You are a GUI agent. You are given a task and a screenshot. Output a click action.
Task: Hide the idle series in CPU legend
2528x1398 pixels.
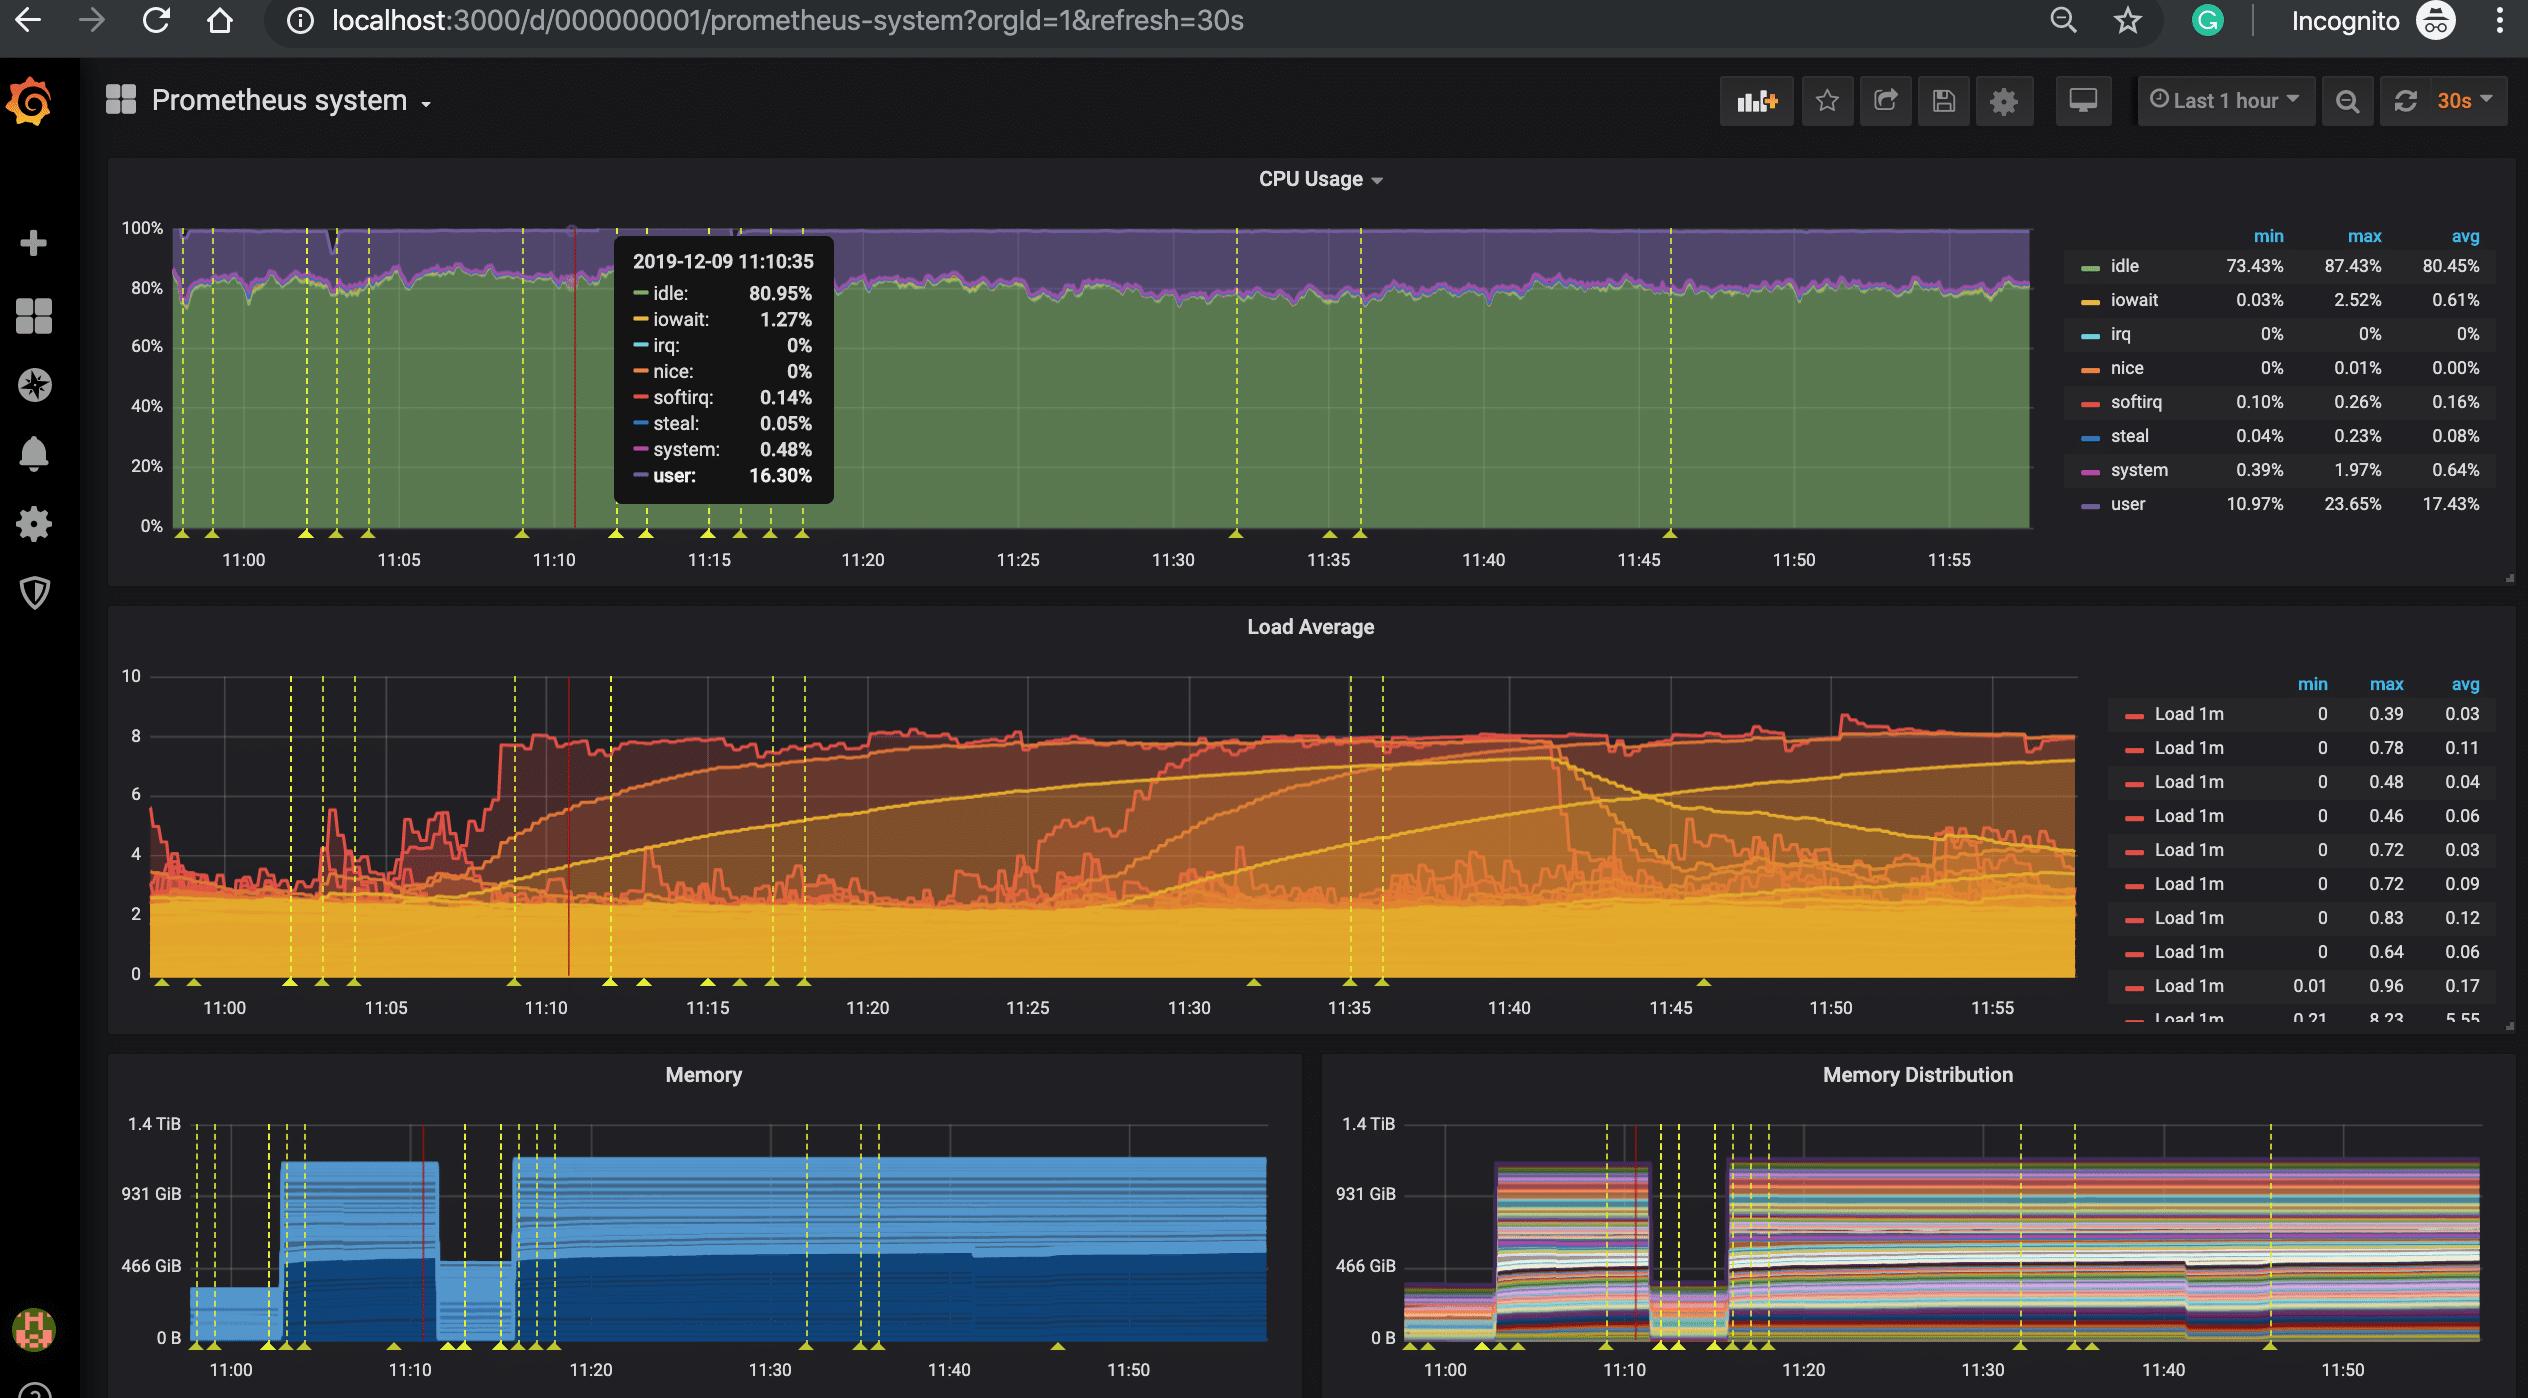pos(2126,266)
